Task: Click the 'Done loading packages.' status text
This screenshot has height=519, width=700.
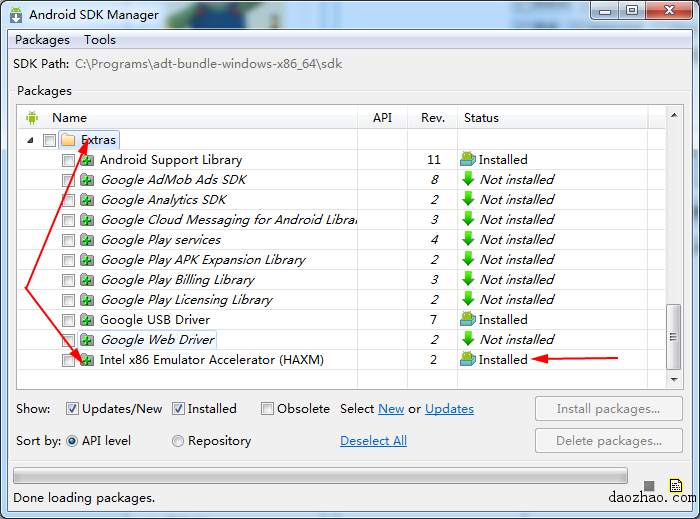Action: click(84, 498)
